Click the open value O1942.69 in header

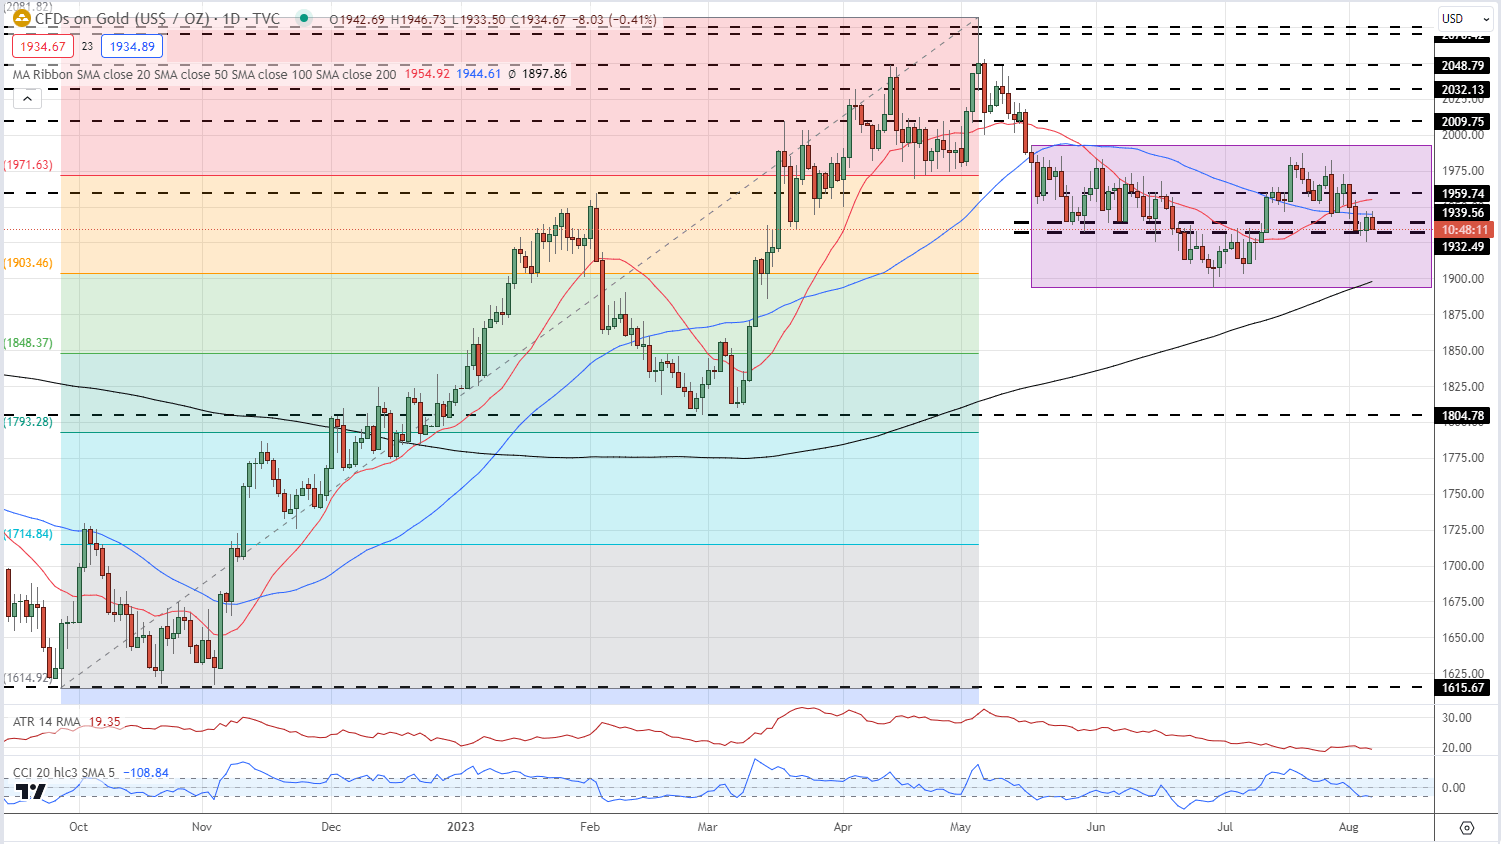pyautogui.click(x=357, y=20)
